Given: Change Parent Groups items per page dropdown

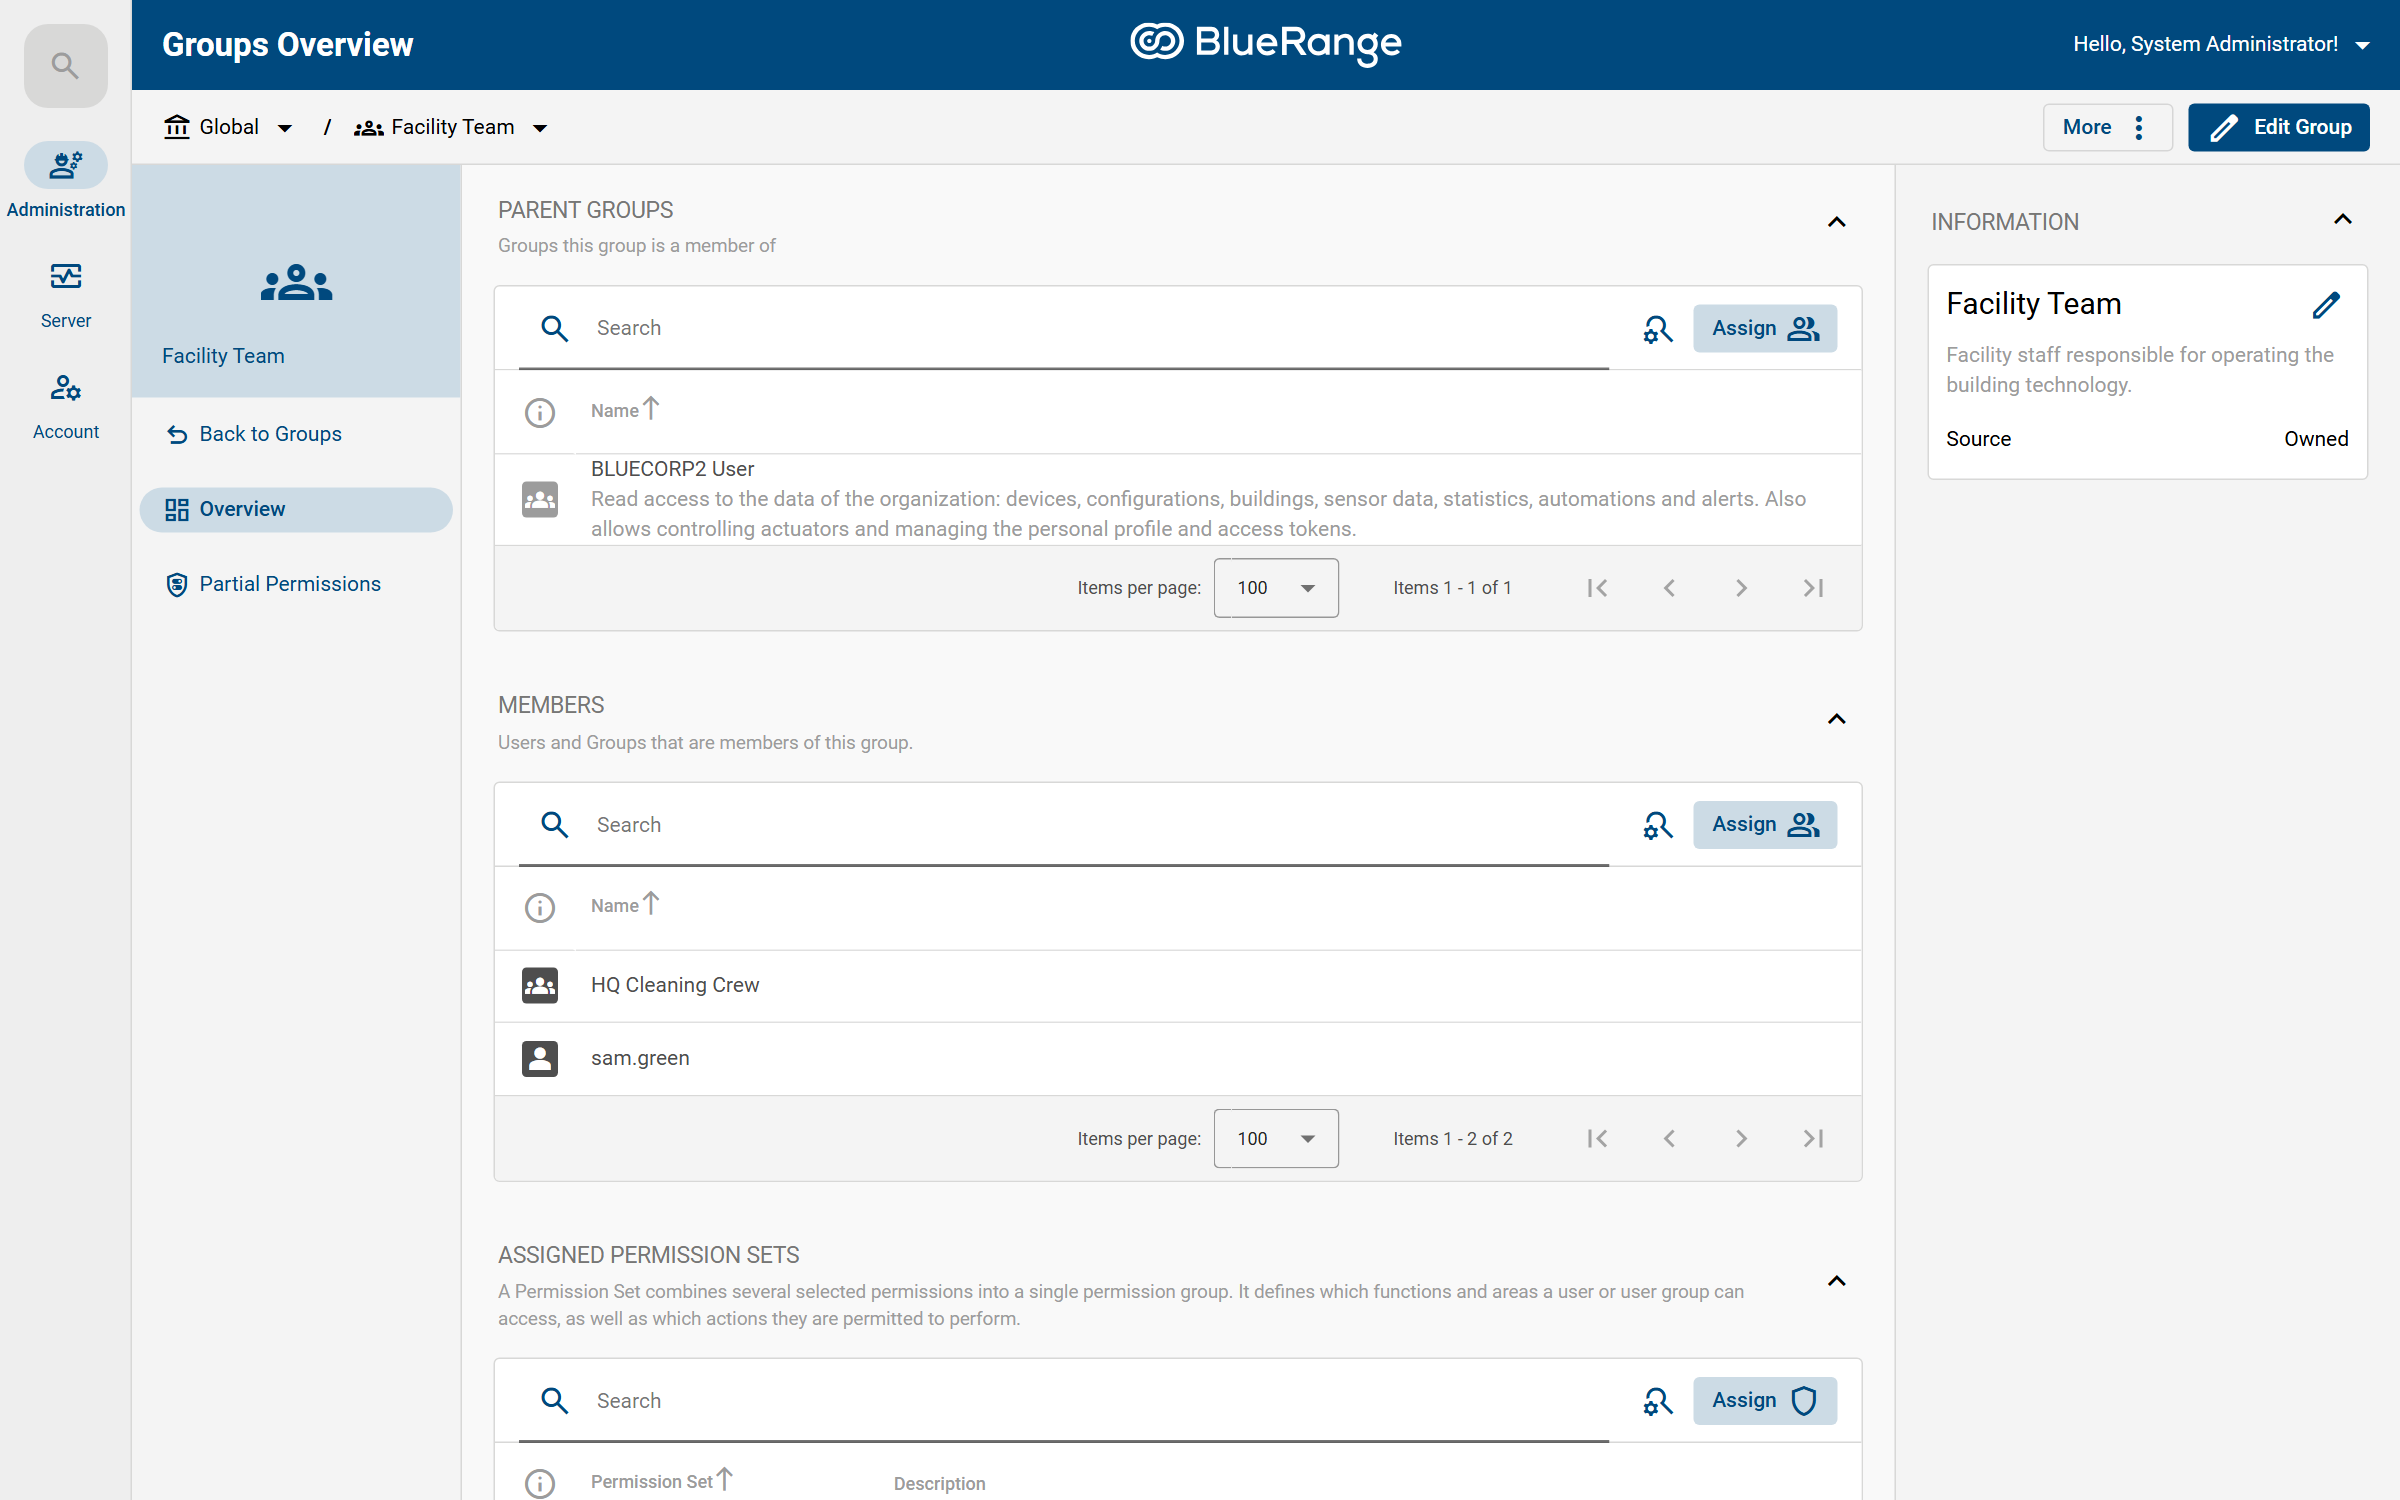Looking at the screenshot, I should tap(1276, 588).
